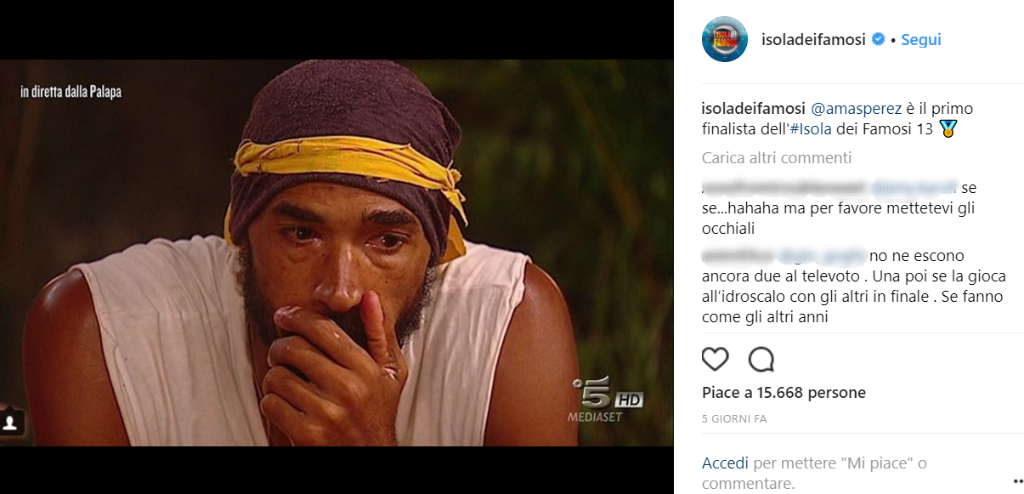Click Accedi to log in
This screenshot has height=494, width=1024.
[725, 464]
